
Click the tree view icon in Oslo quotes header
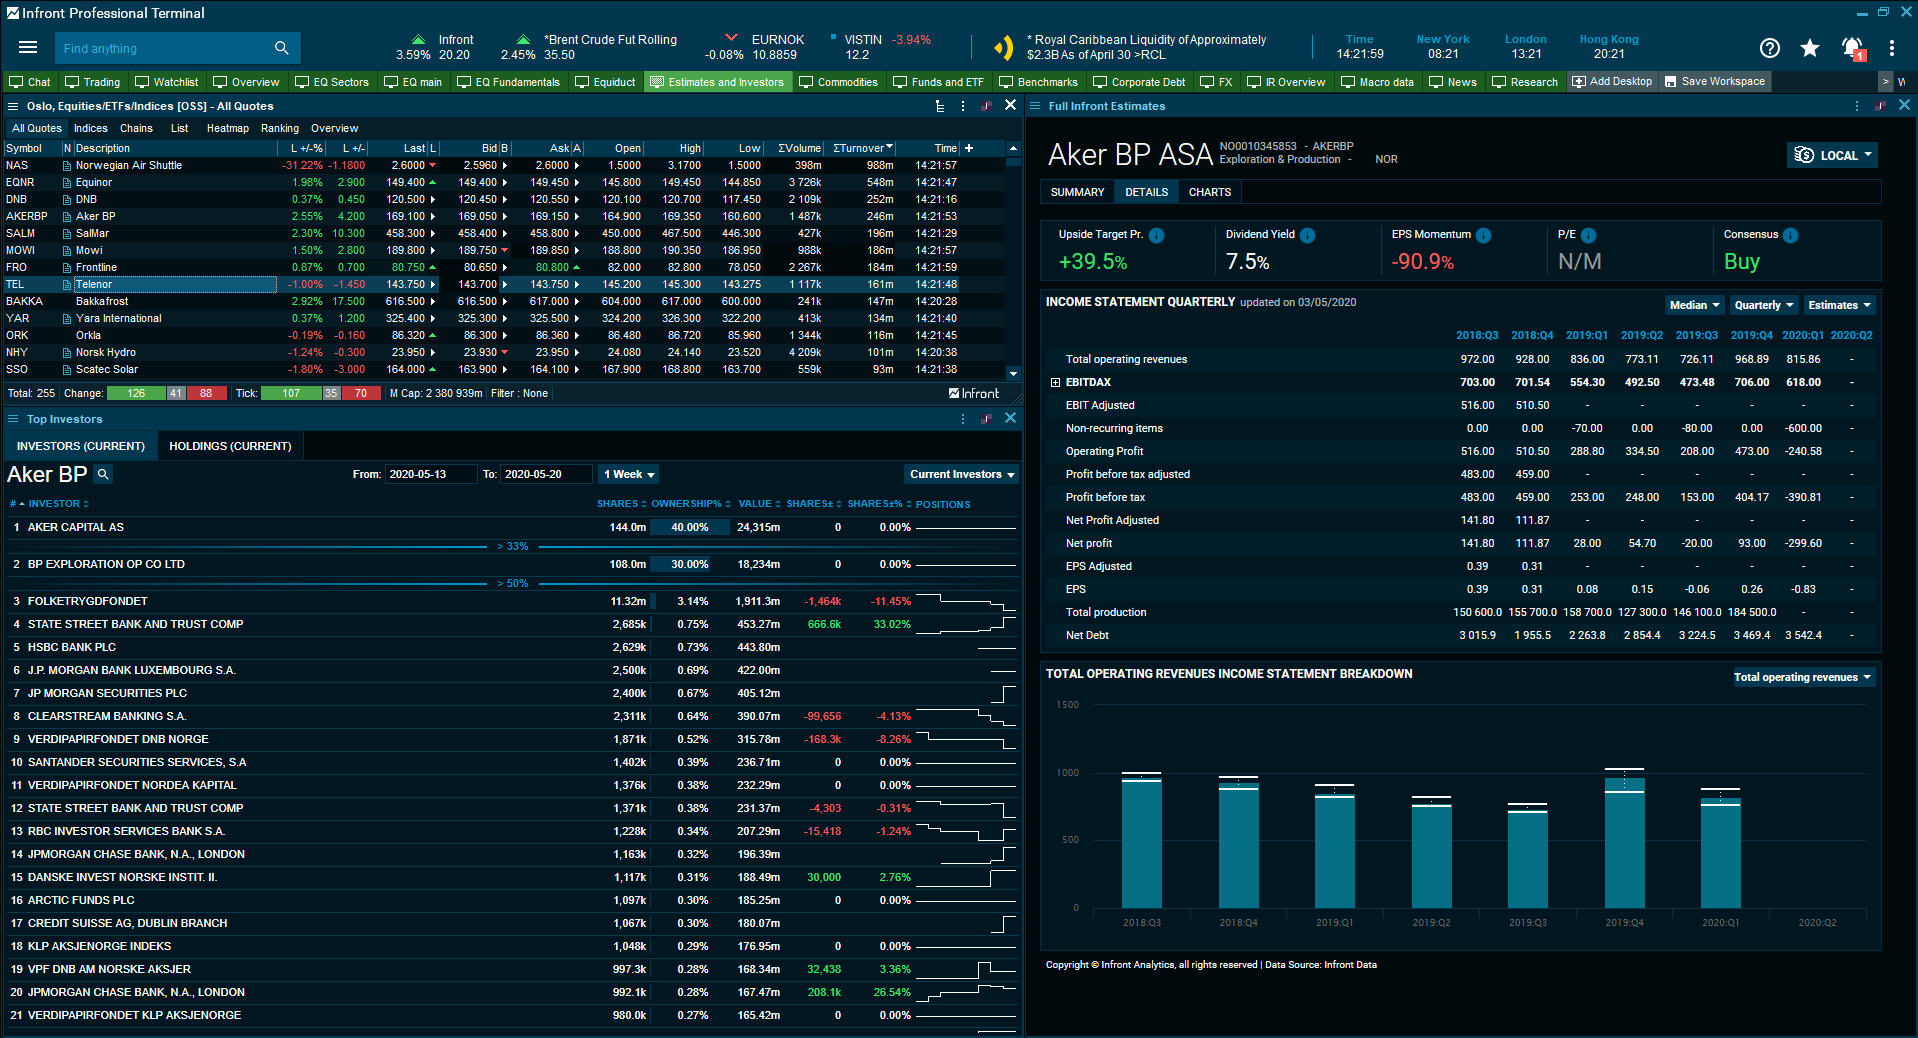(939, 106)
